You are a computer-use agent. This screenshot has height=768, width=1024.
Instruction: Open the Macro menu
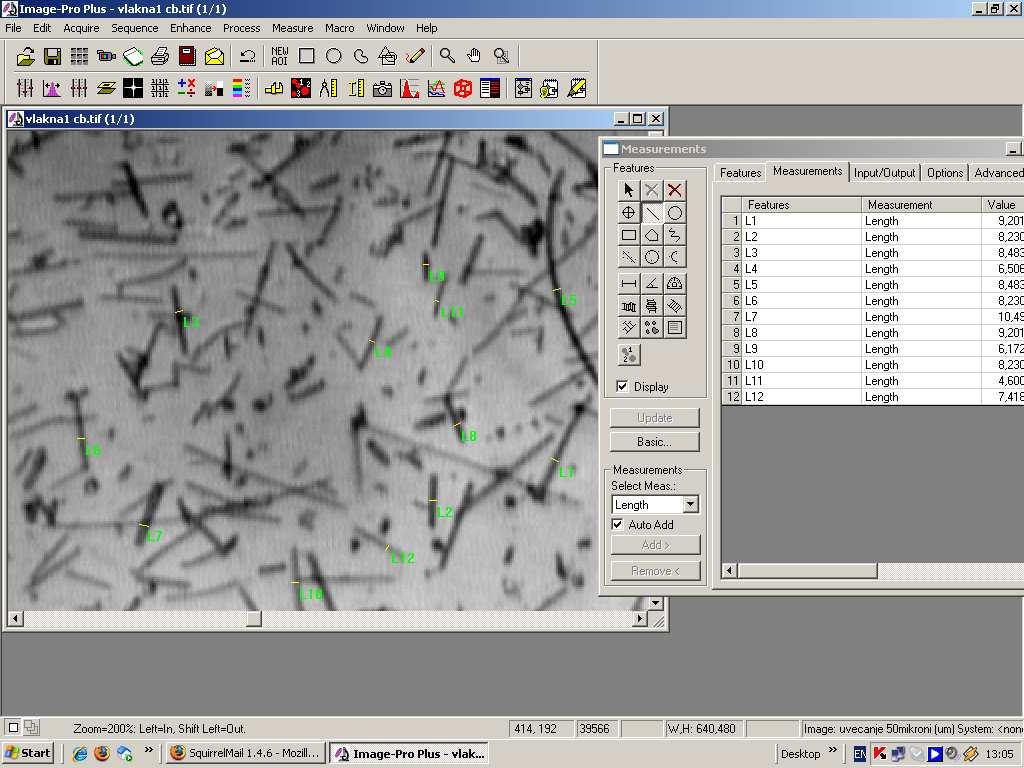tap(340, 28)
